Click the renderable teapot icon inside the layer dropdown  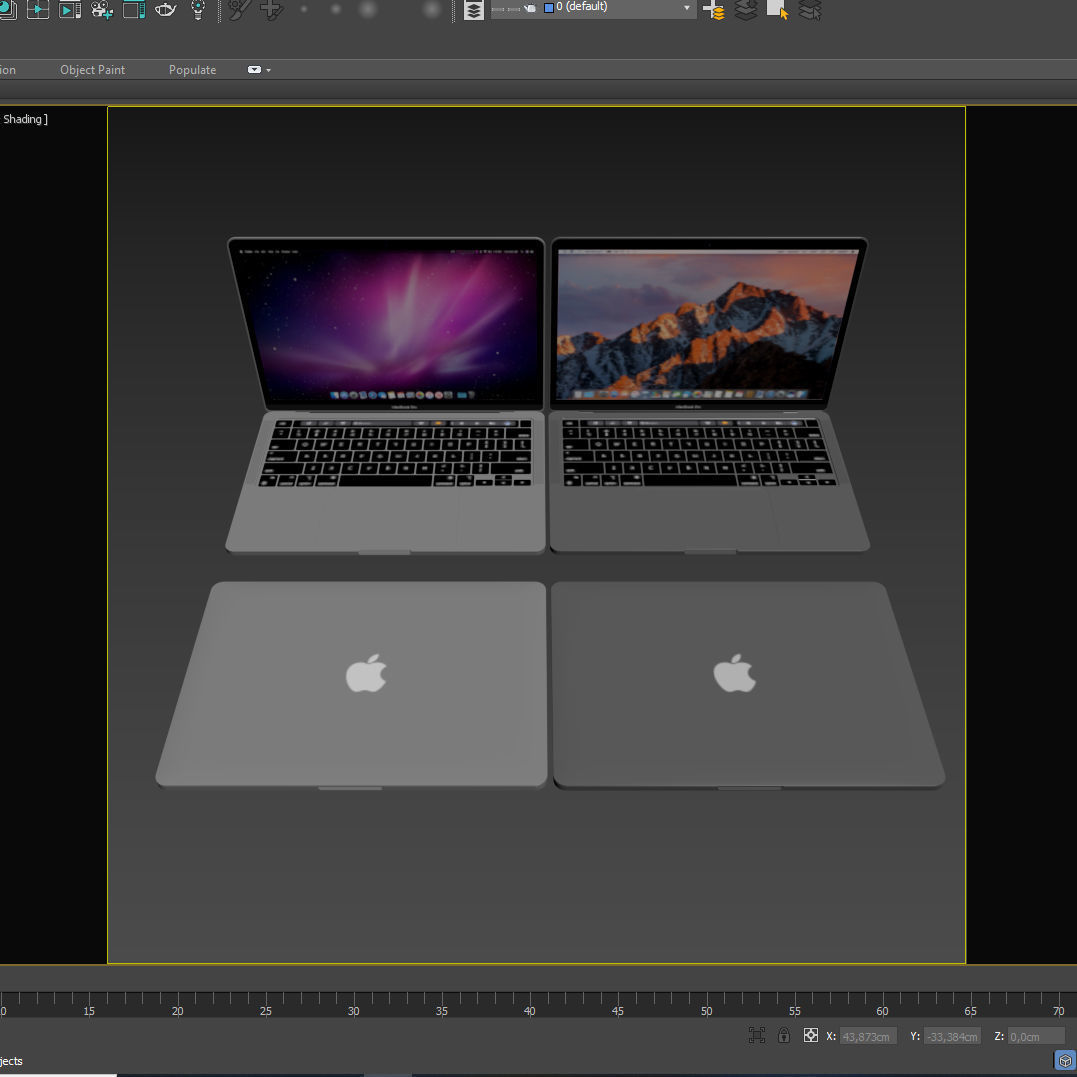tap(530, 8)
